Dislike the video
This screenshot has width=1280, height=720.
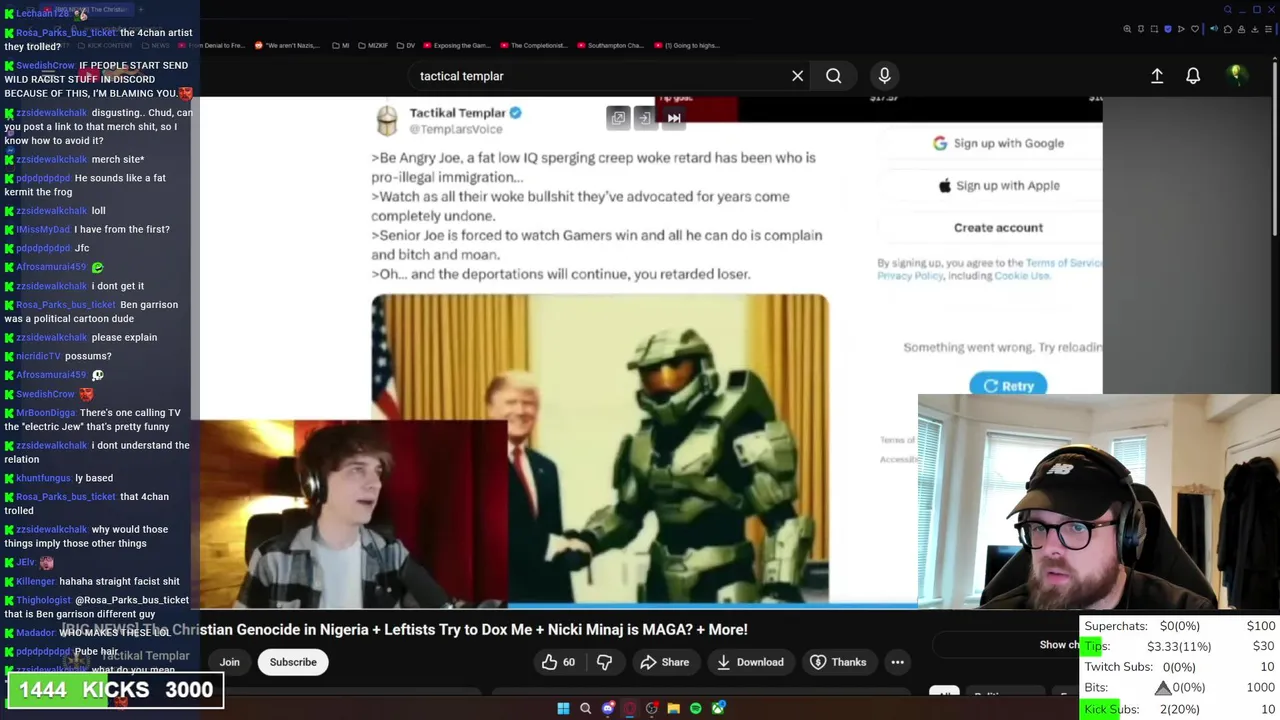(604, 662)
